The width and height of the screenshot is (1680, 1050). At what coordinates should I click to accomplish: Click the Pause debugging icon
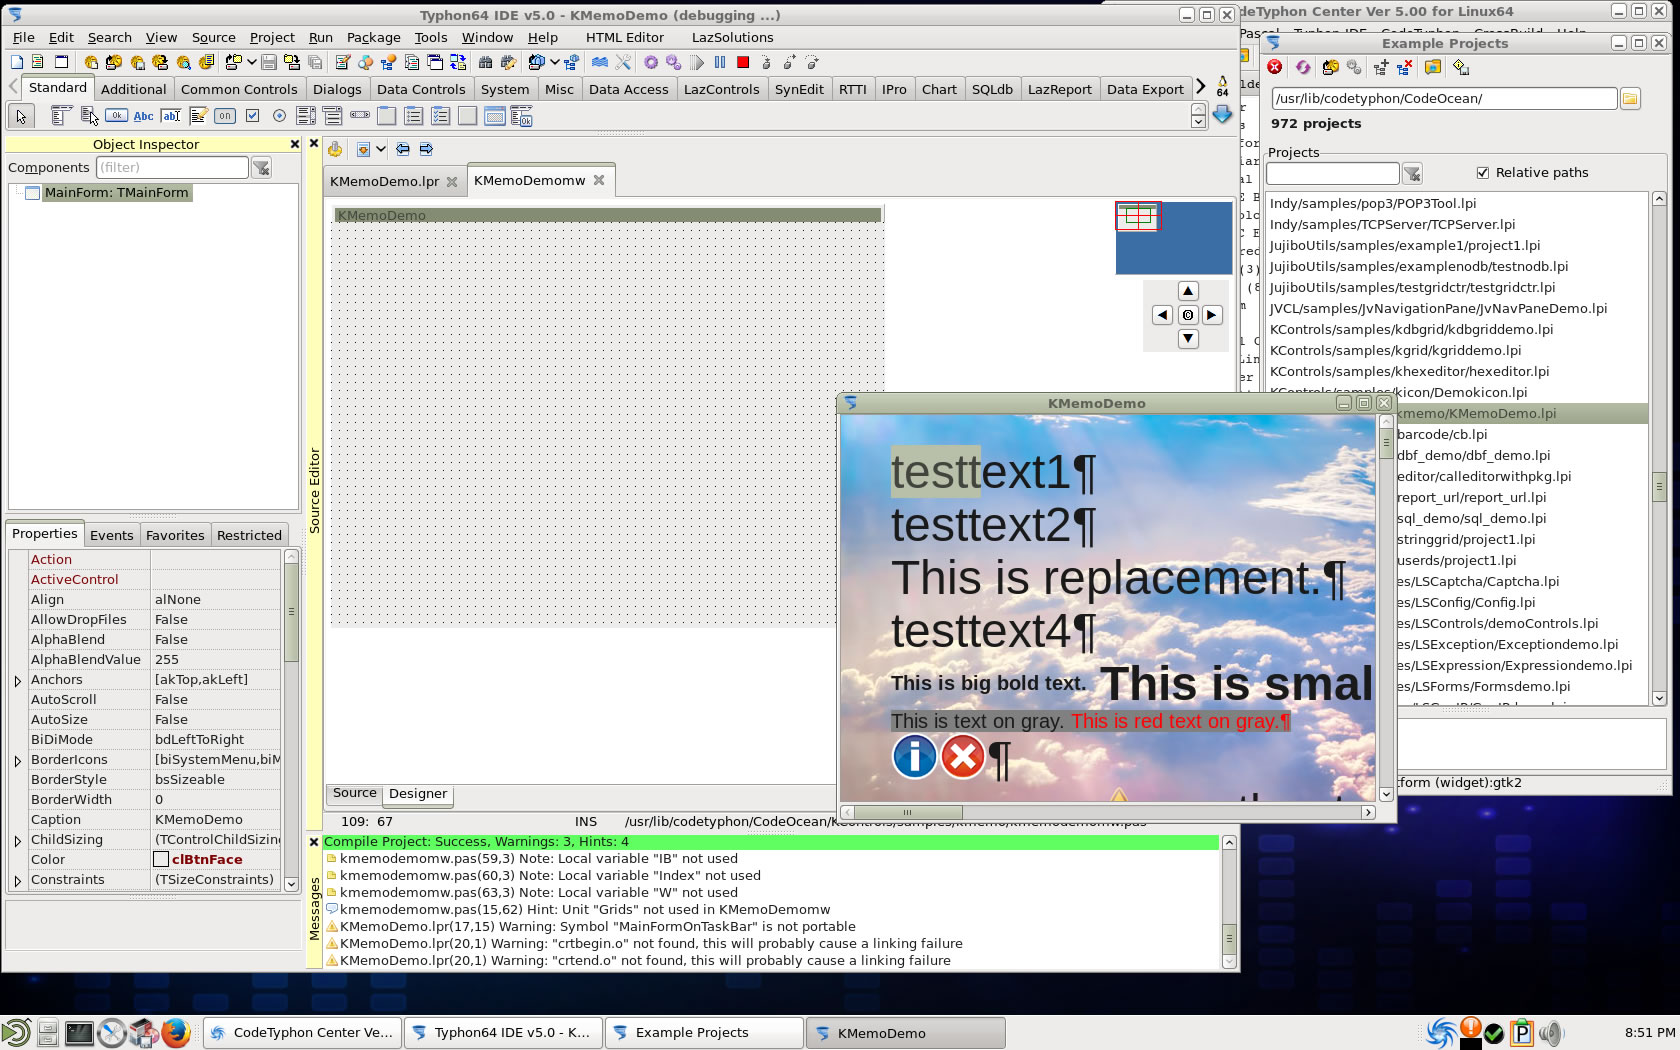[720, 62]
